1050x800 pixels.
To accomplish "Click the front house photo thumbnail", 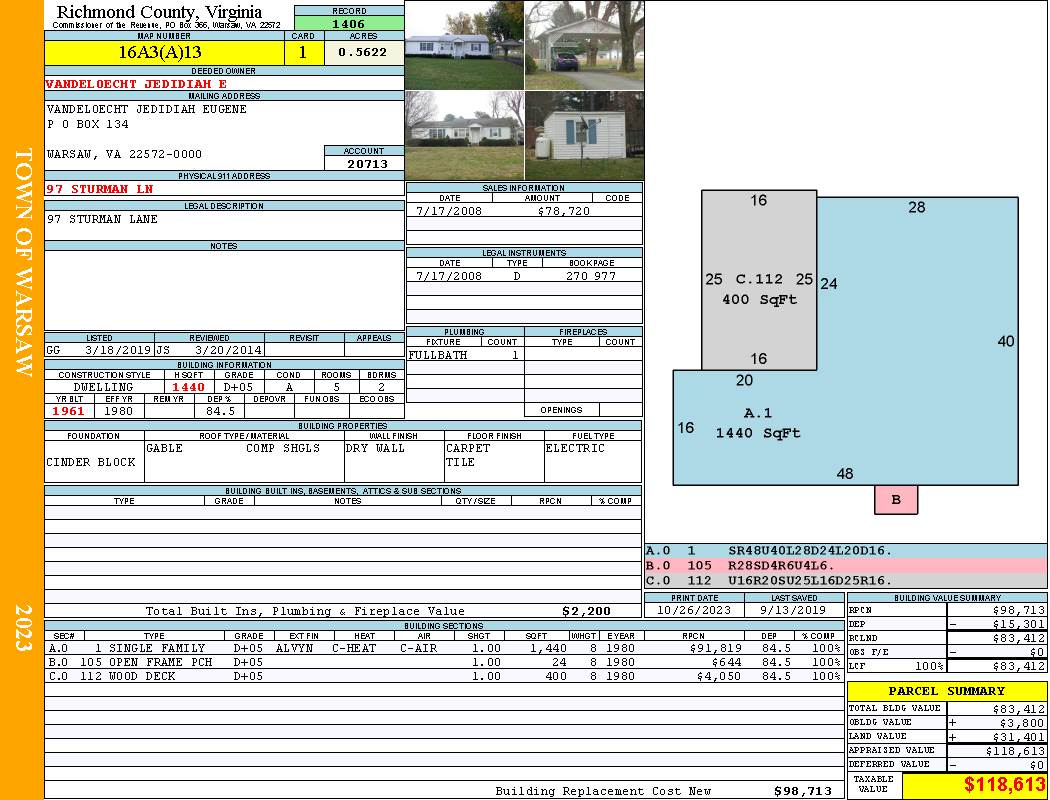I will (x=464, y=45).
